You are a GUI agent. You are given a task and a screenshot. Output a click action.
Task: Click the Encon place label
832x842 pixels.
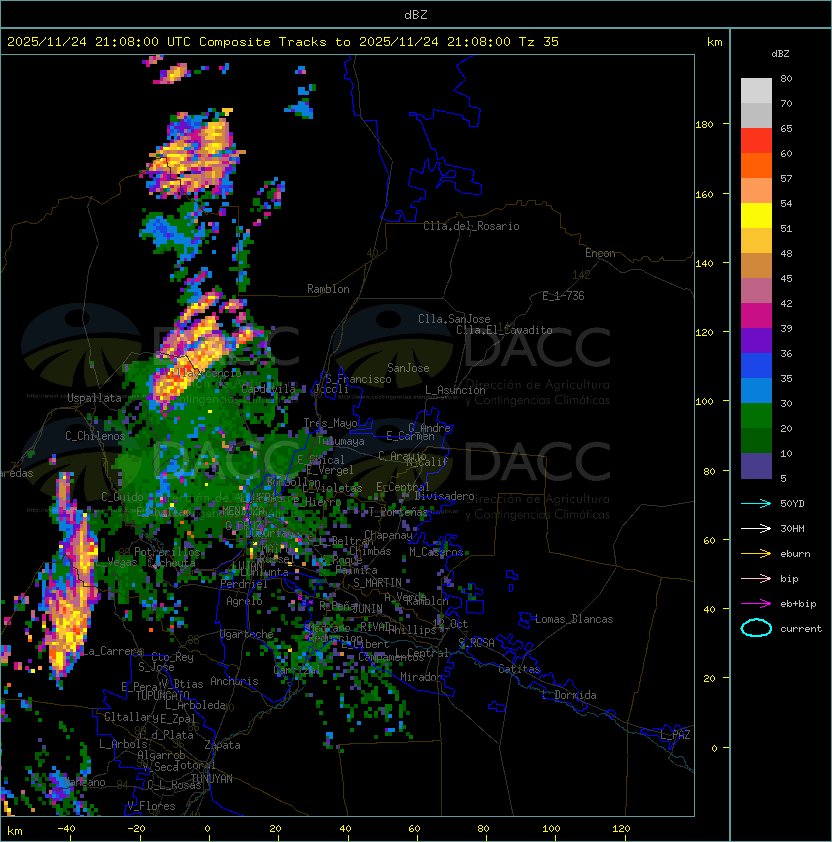pyautogui.click(x=600, y=253)
